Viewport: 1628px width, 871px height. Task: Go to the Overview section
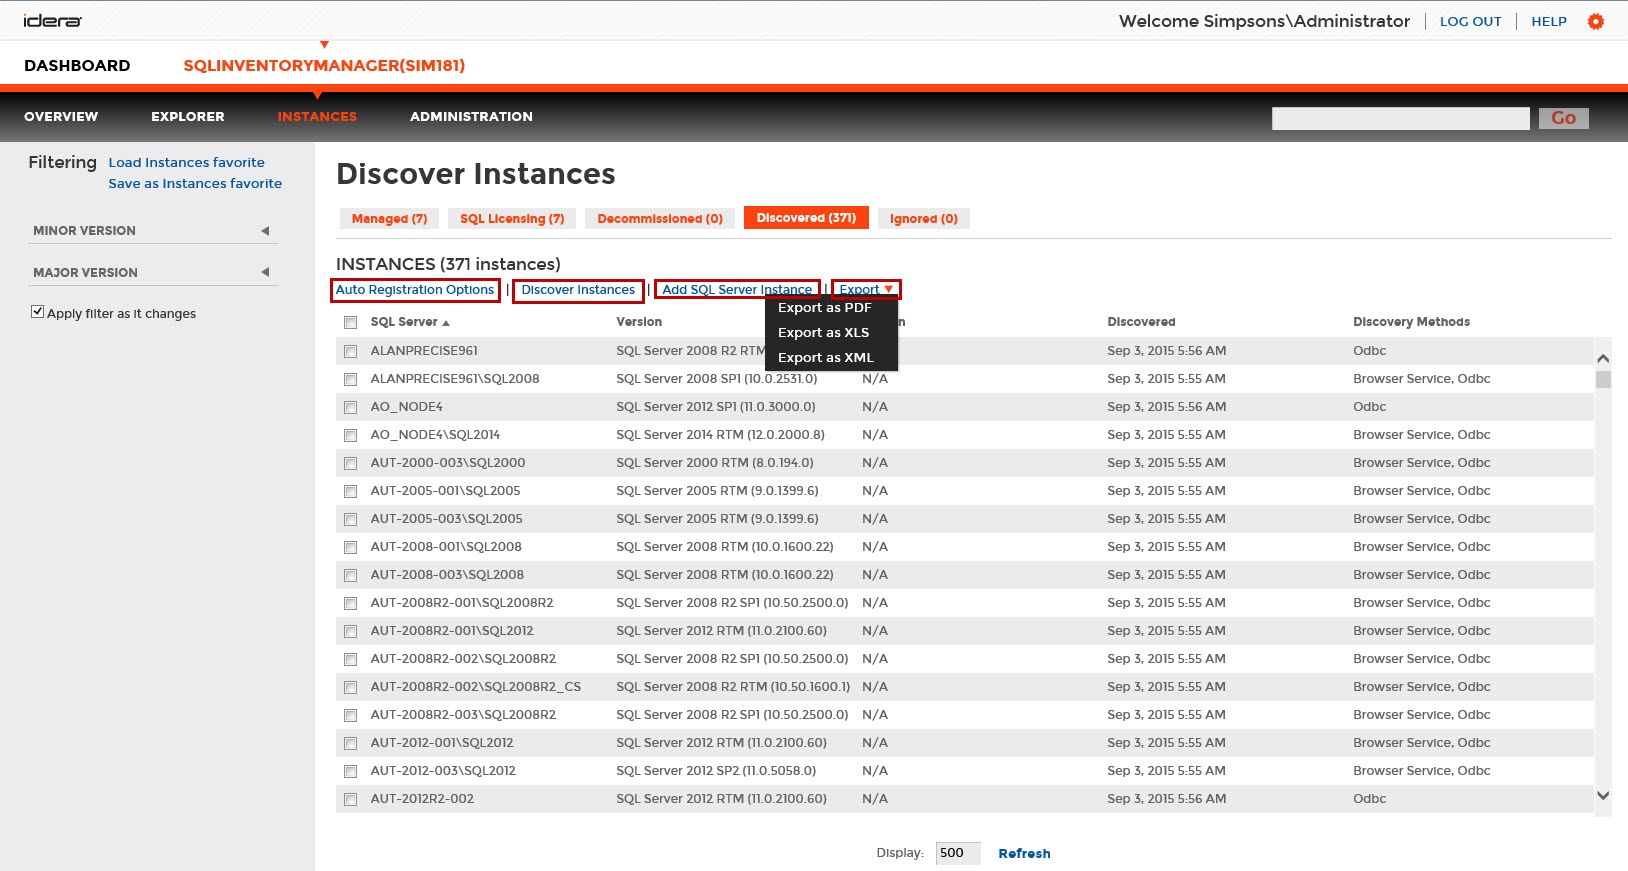coord(61,117)
